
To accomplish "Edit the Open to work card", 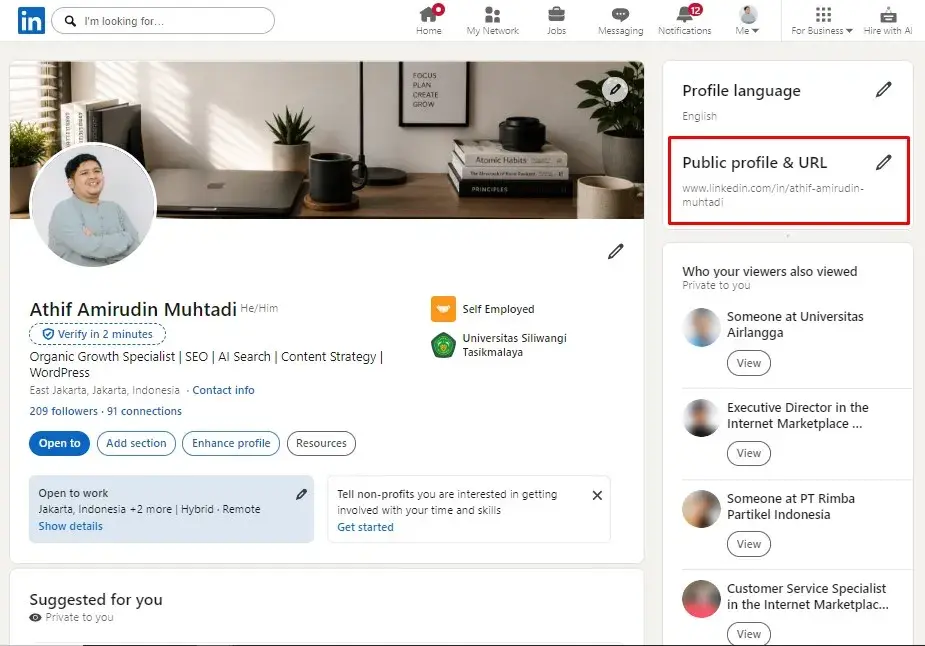I will pyautogui.click(x=301, y=494).
